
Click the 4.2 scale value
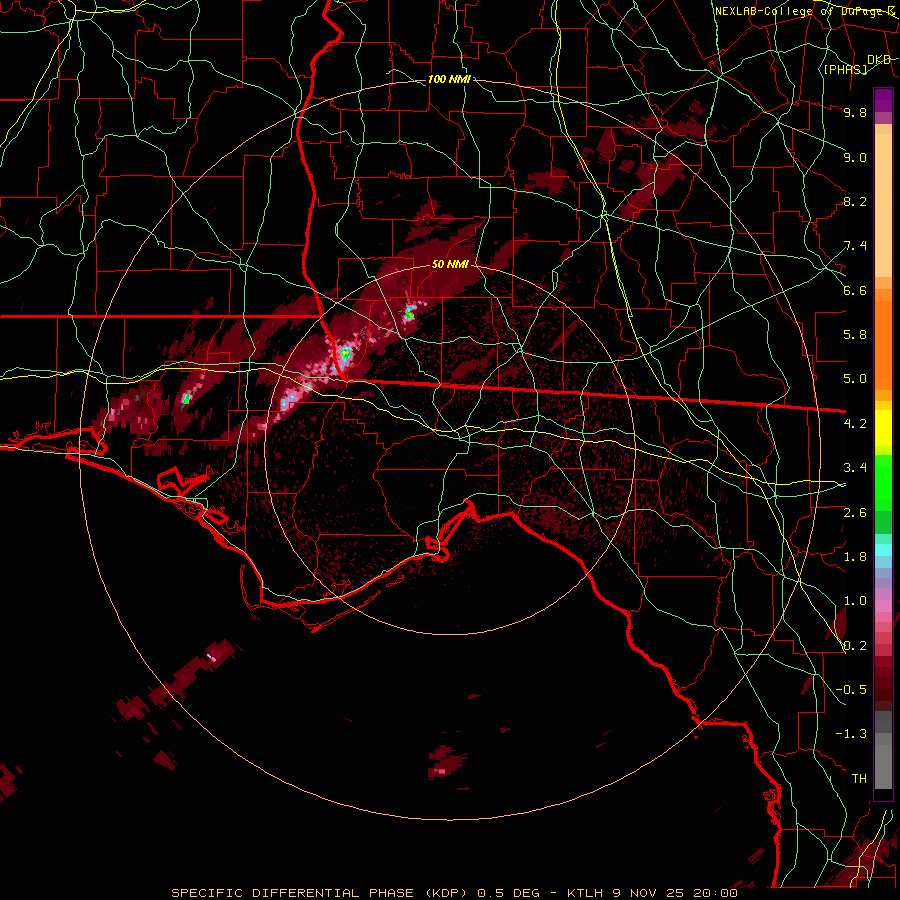point(855,424)
